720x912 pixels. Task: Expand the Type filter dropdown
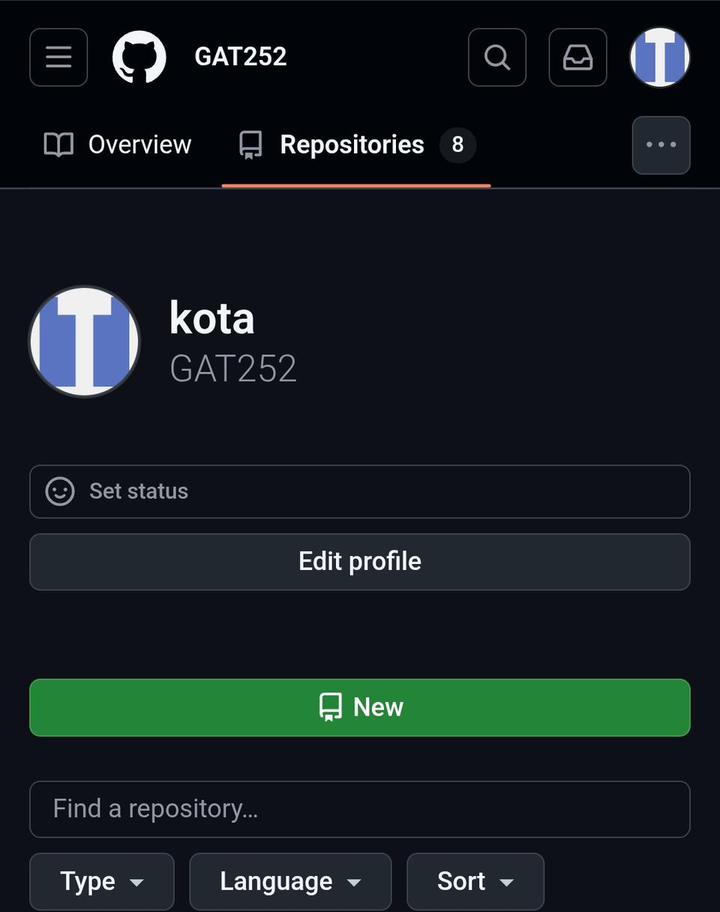click(102, 881)
